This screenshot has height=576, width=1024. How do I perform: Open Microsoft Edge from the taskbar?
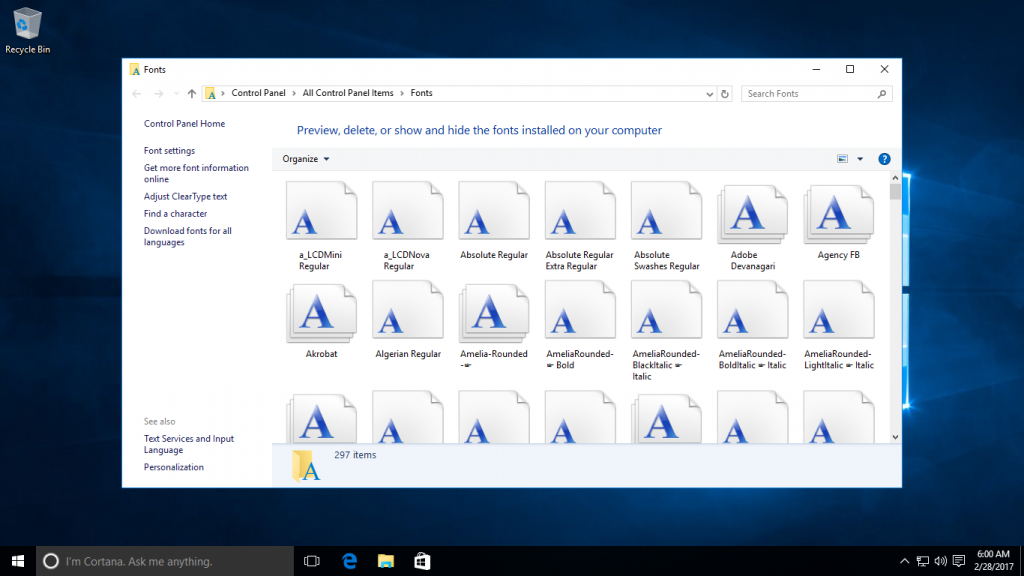[348, 560]
